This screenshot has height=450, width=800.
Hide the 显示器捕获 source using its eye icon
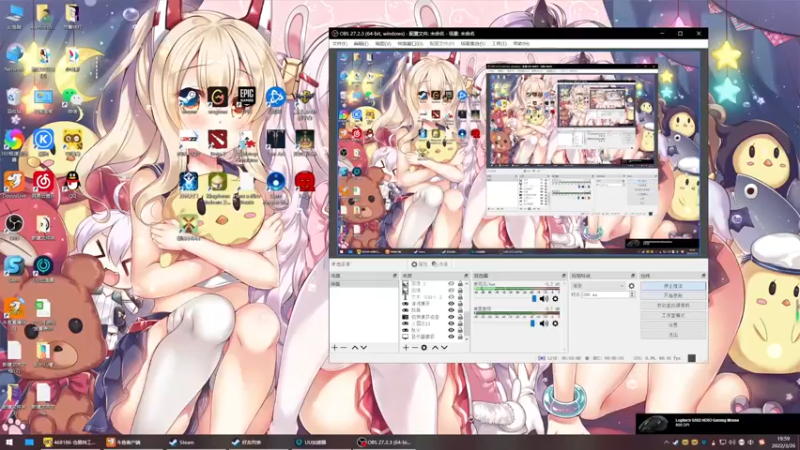coord(452,337)
